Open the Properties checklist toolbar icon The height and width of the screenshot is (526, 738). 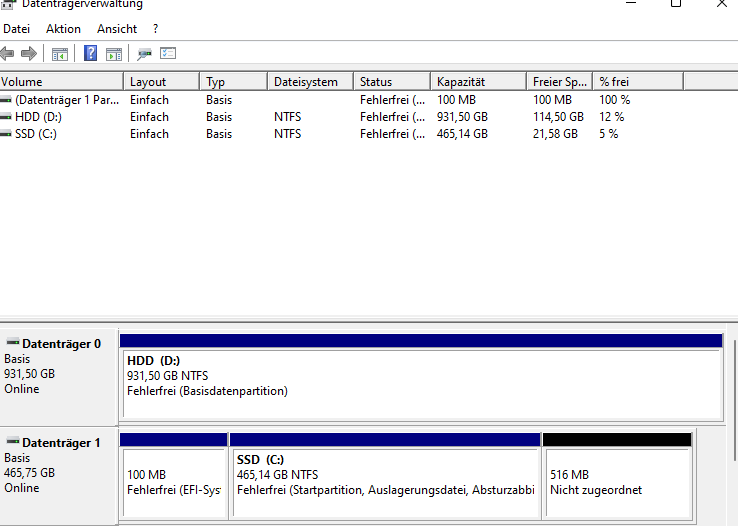[168, 53]
